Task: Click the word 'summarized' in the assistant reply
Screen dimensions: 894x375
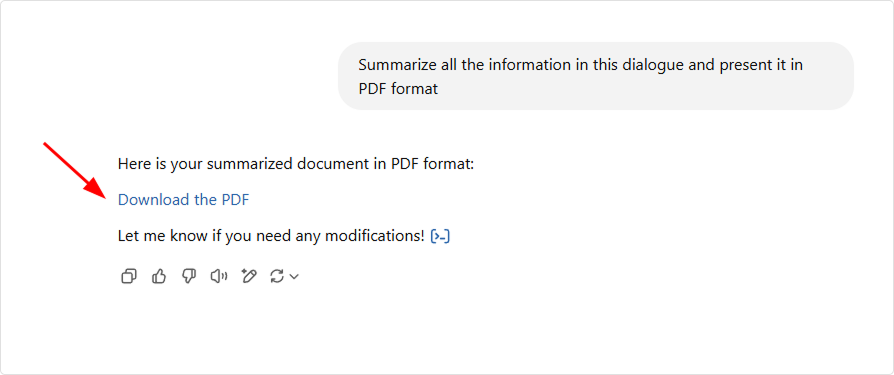Action: (x=251, y=164)
